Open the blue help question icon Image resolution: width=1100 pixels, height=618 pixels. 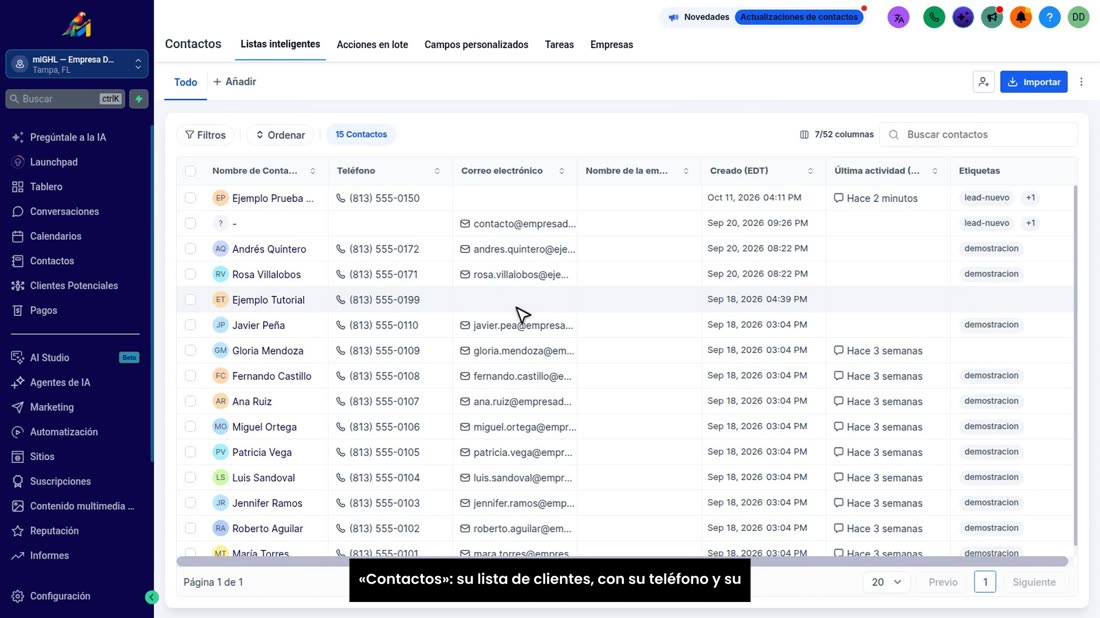(x=1049, y=17)
